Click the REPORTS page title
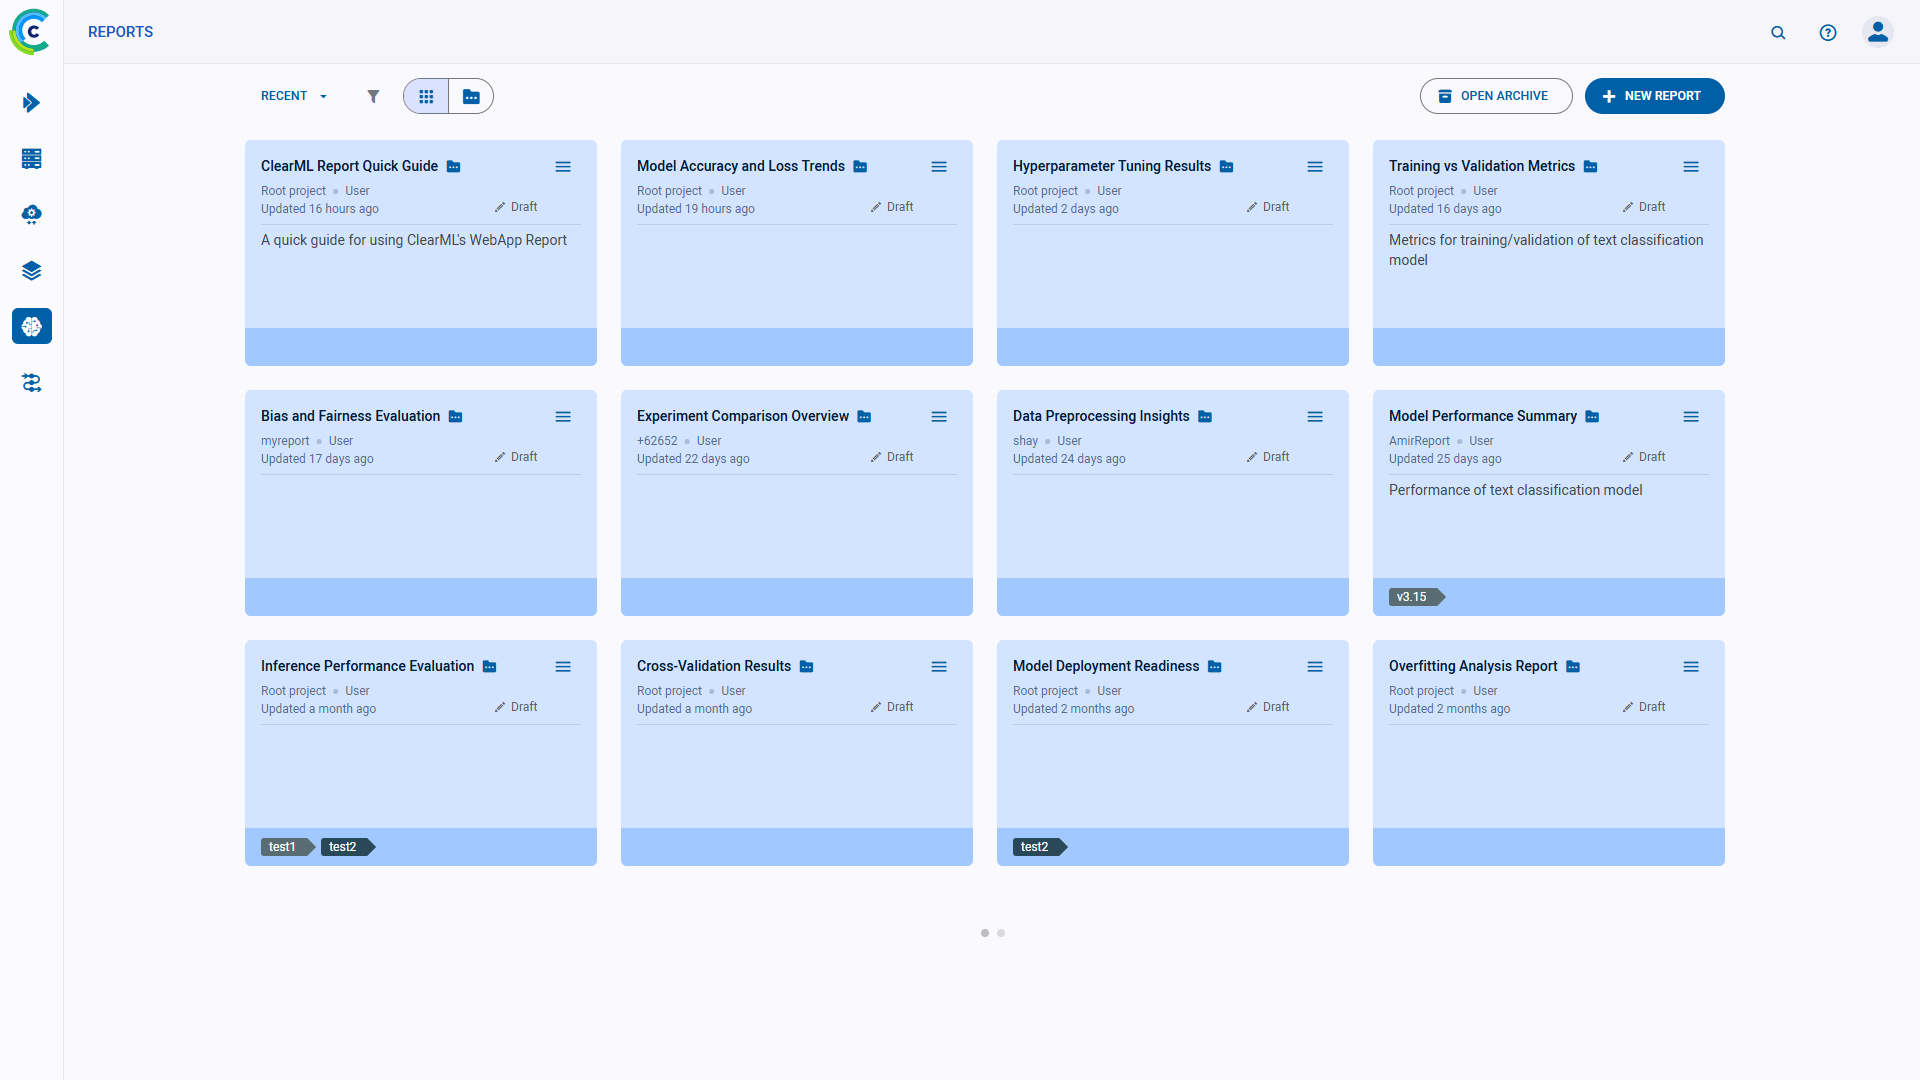1920x1080 pixels. click(120, 32)
